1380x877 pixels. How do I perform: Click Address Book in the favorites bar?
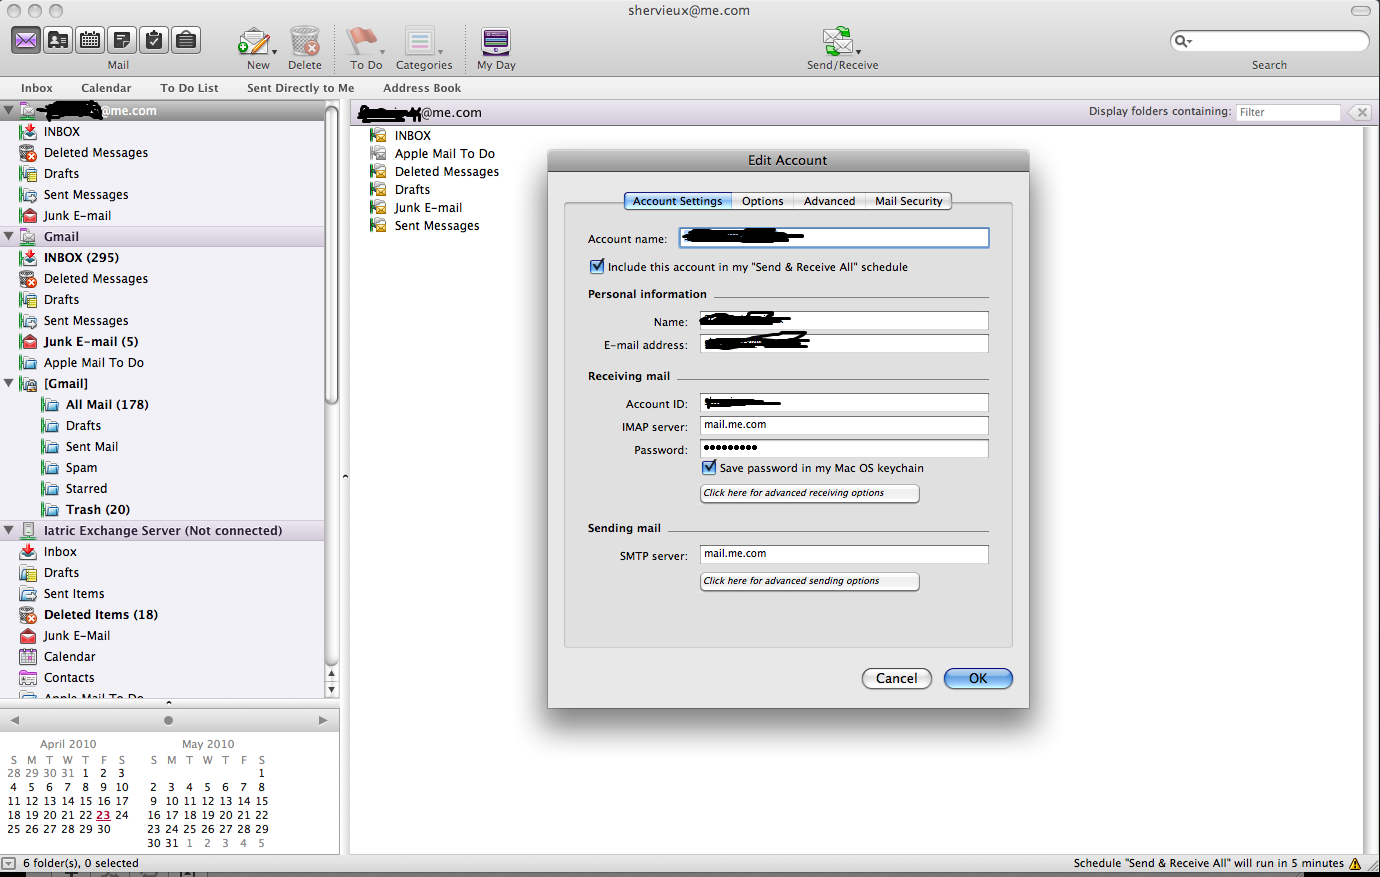(422, 88)
